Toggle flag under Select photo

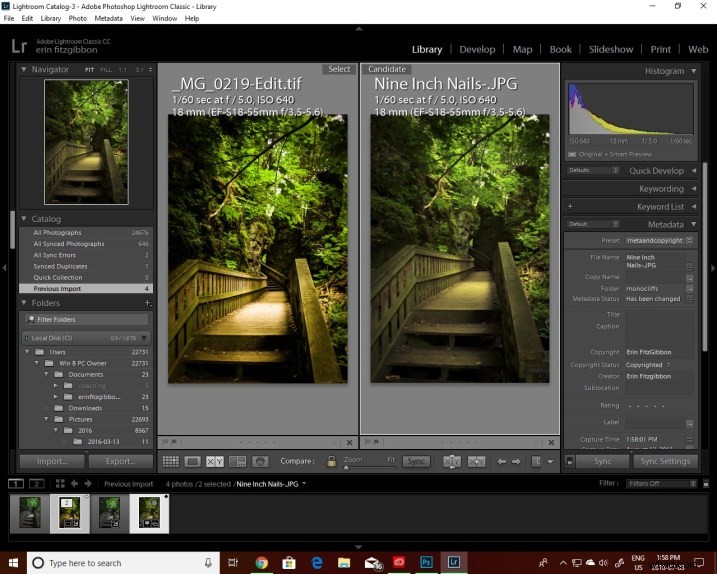click(x=166, y=442)
